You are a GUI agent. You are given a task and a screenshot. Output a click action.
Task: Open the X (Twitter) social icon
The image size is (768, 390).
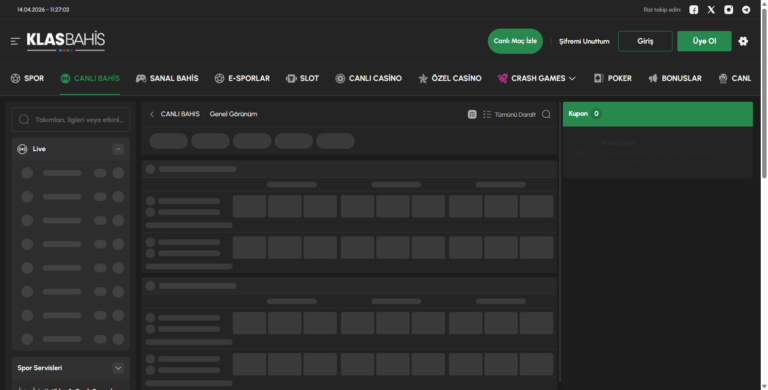(711, 10)
